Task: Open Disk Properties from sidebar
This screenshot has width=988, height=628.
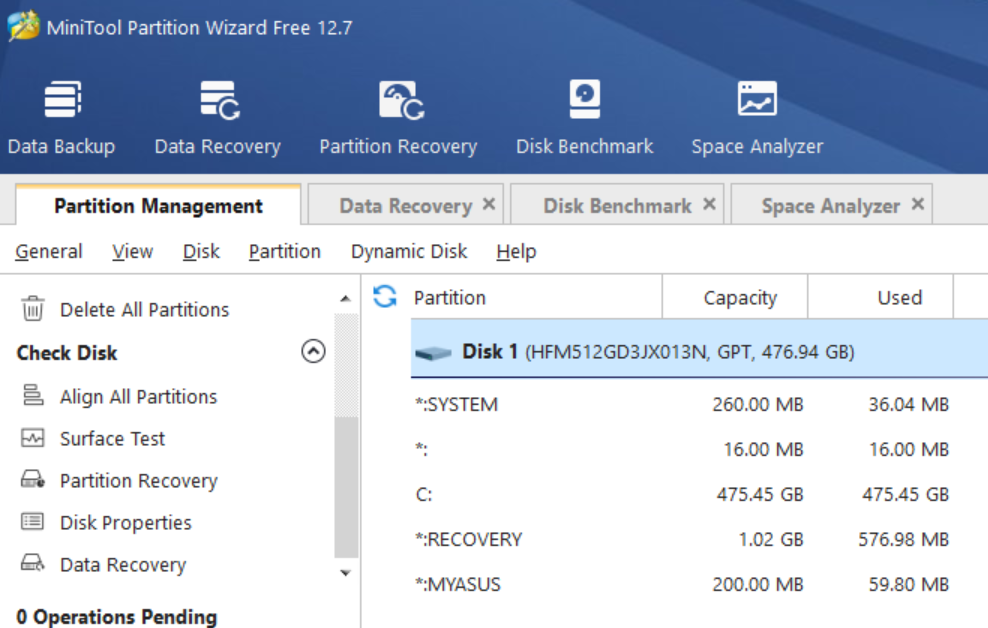Action: click(125, 522)
